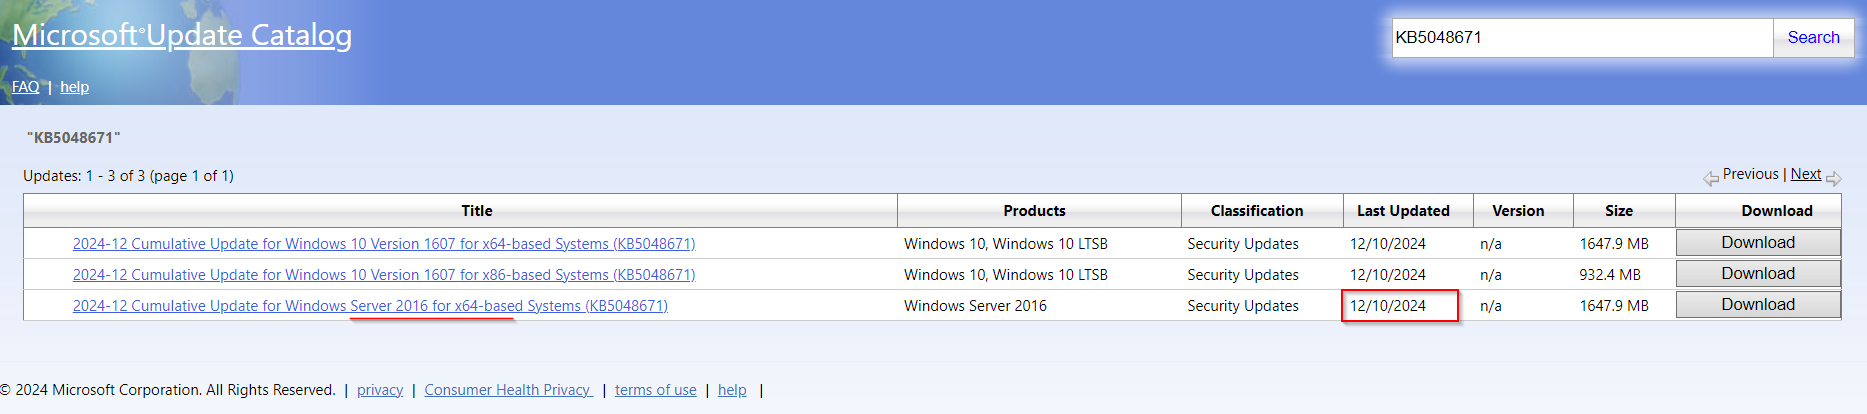Open the FAQ link in header
Viewport: 1867px width, 414px height.
click(26, 87)
